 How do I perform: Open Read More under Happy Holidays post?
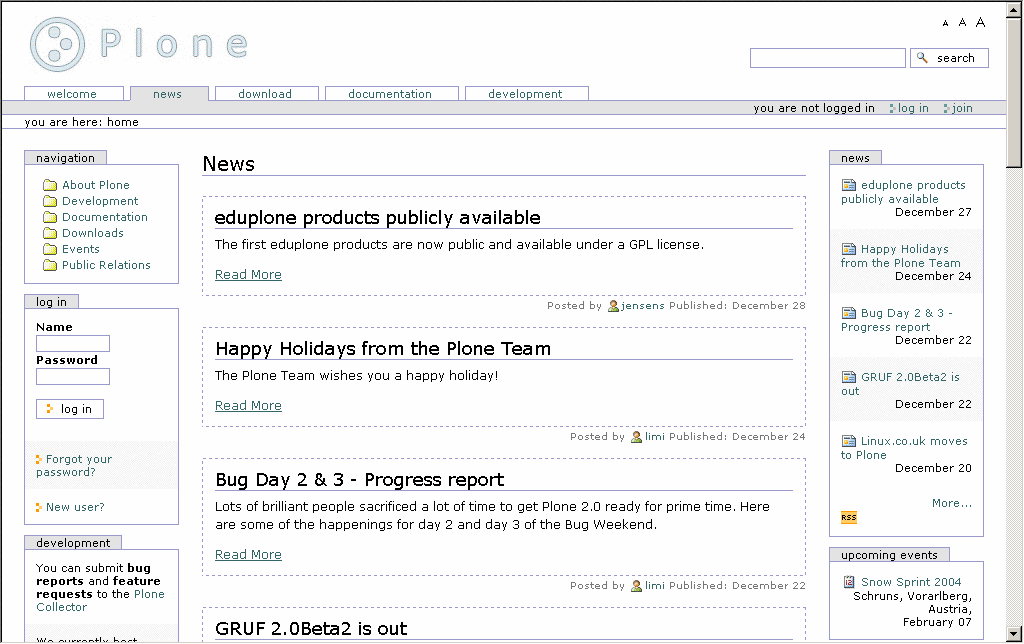point(248,405)
